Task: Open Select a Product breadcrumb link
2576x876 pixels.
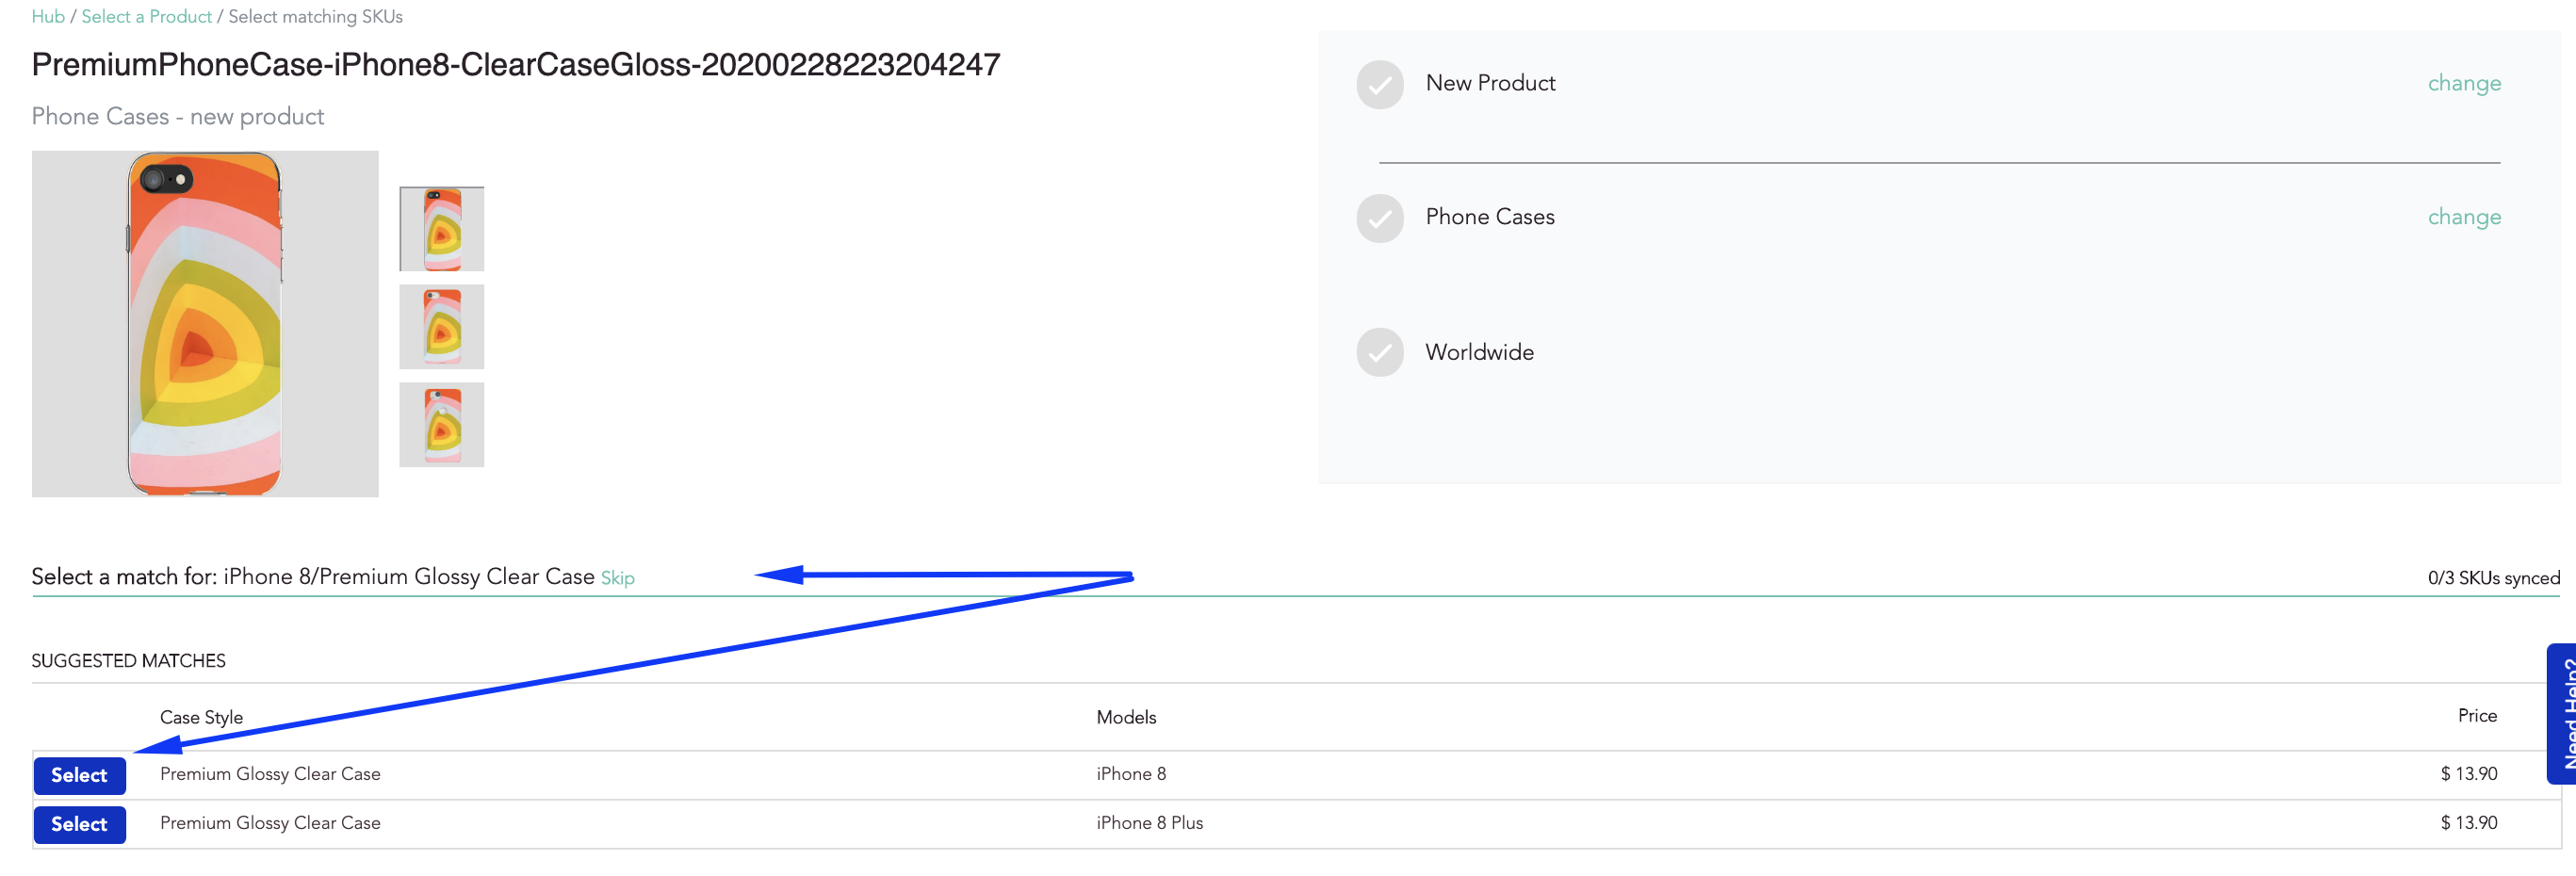Action: 146,16
